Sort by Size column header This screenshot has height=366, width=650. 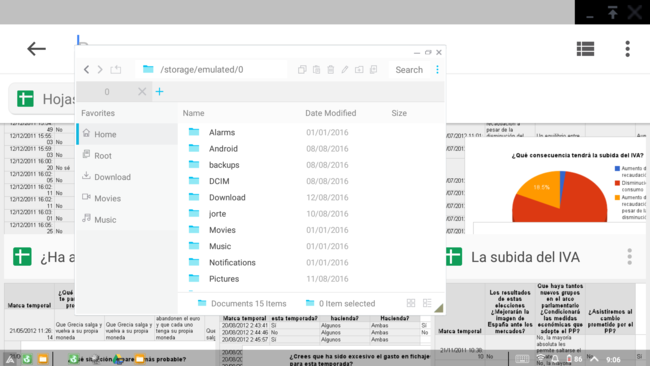pos(399,113)
